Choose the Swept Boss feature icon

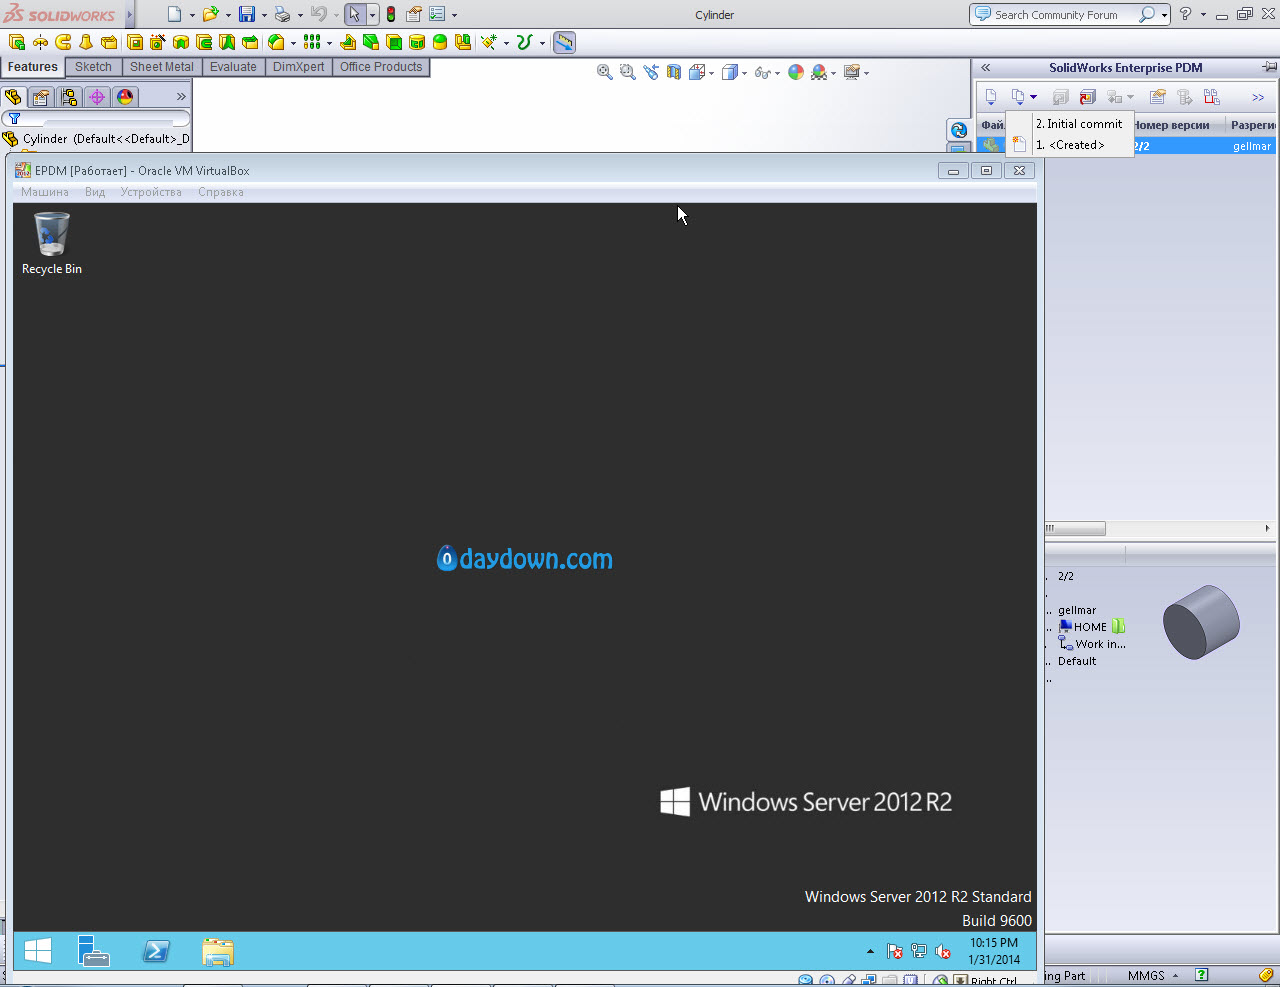(63, 42)
